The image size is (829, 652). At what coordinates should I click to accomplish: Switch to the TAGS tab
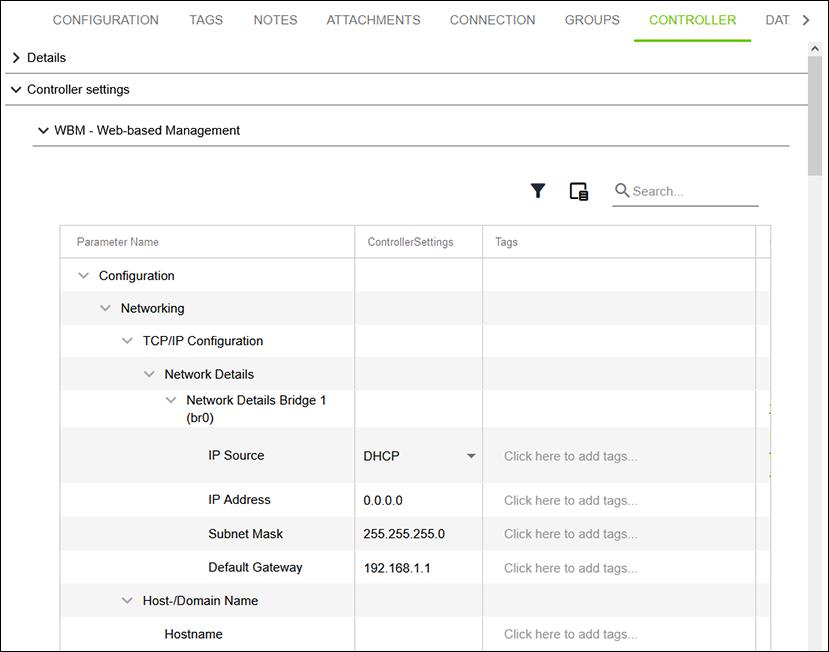click(206, 20)
